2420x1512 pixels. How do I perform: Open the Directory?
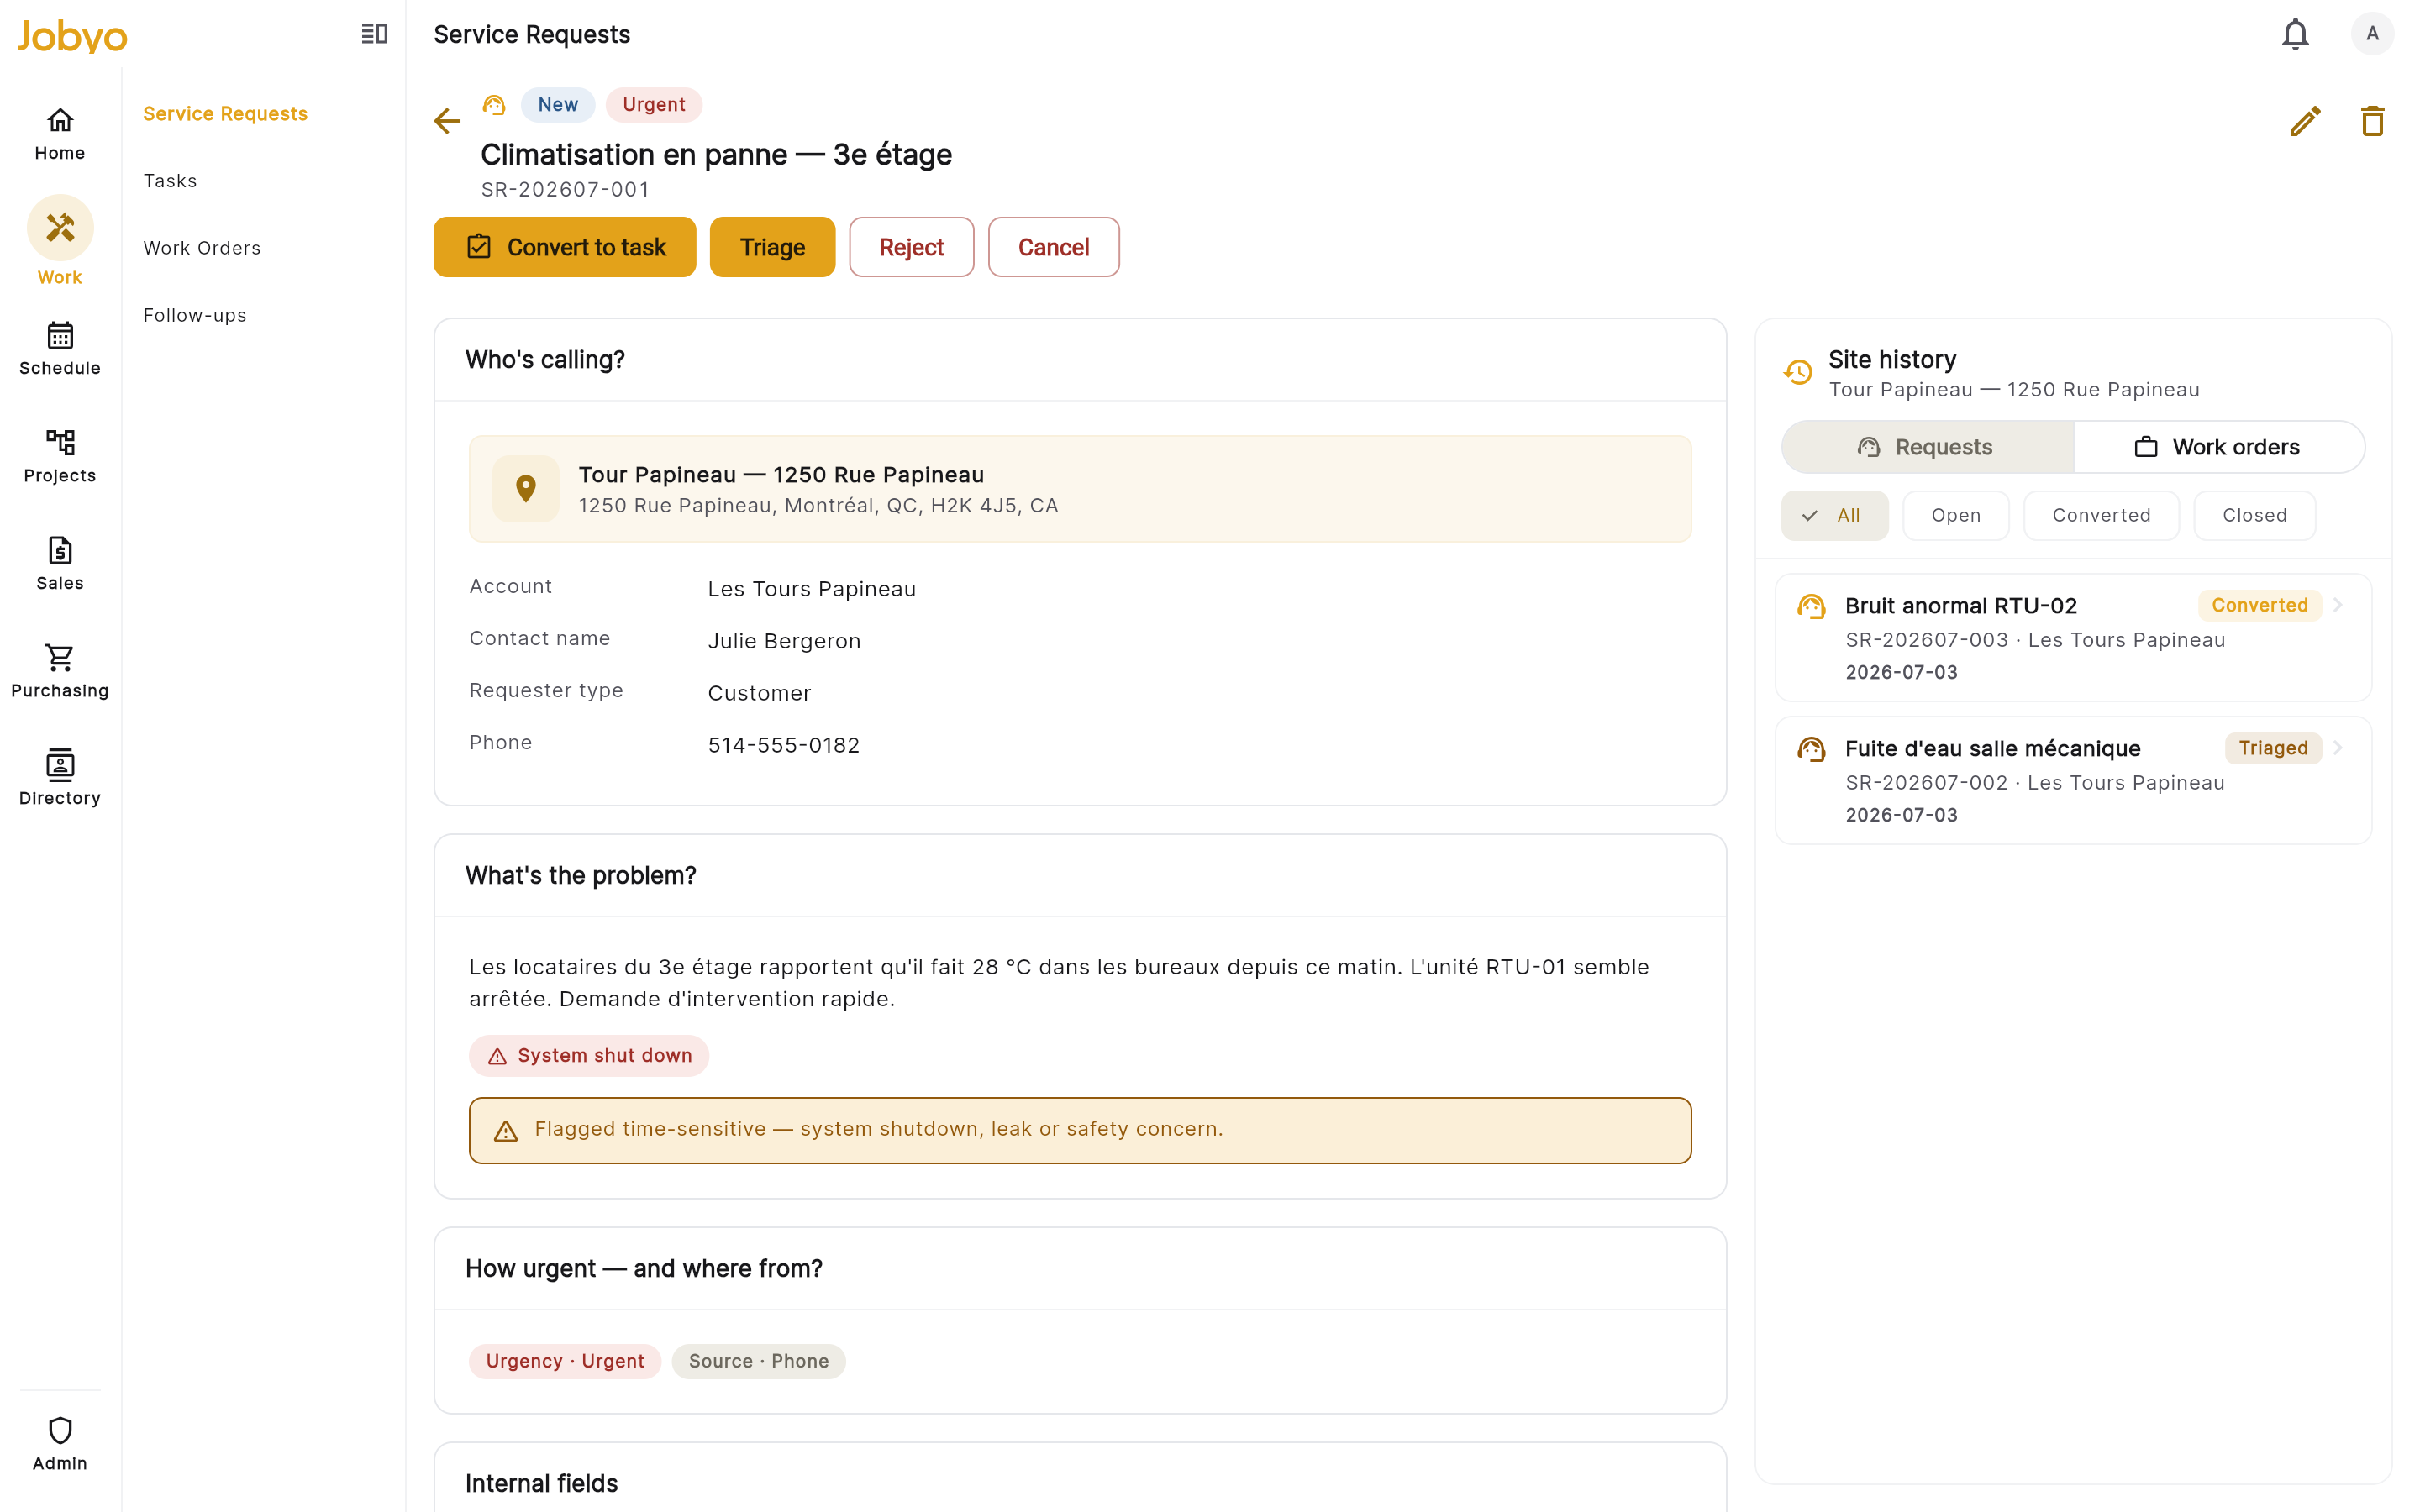coord(60,779)
